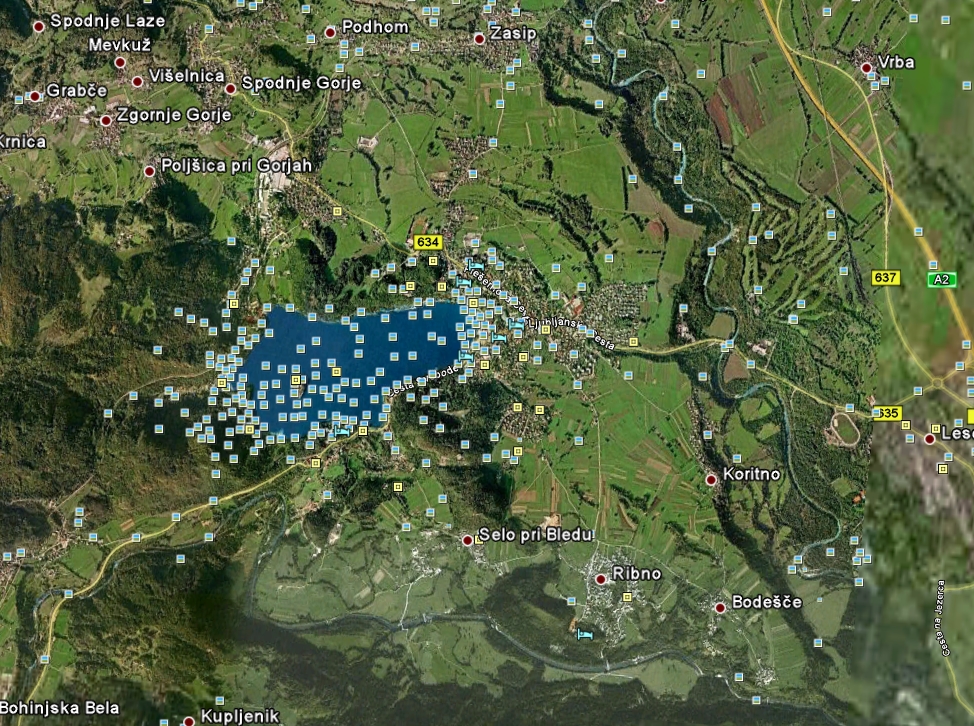Screen dimensions: 974x726
Task: Click the Ljubljanska cesta road label
Action: pos(571,334)
